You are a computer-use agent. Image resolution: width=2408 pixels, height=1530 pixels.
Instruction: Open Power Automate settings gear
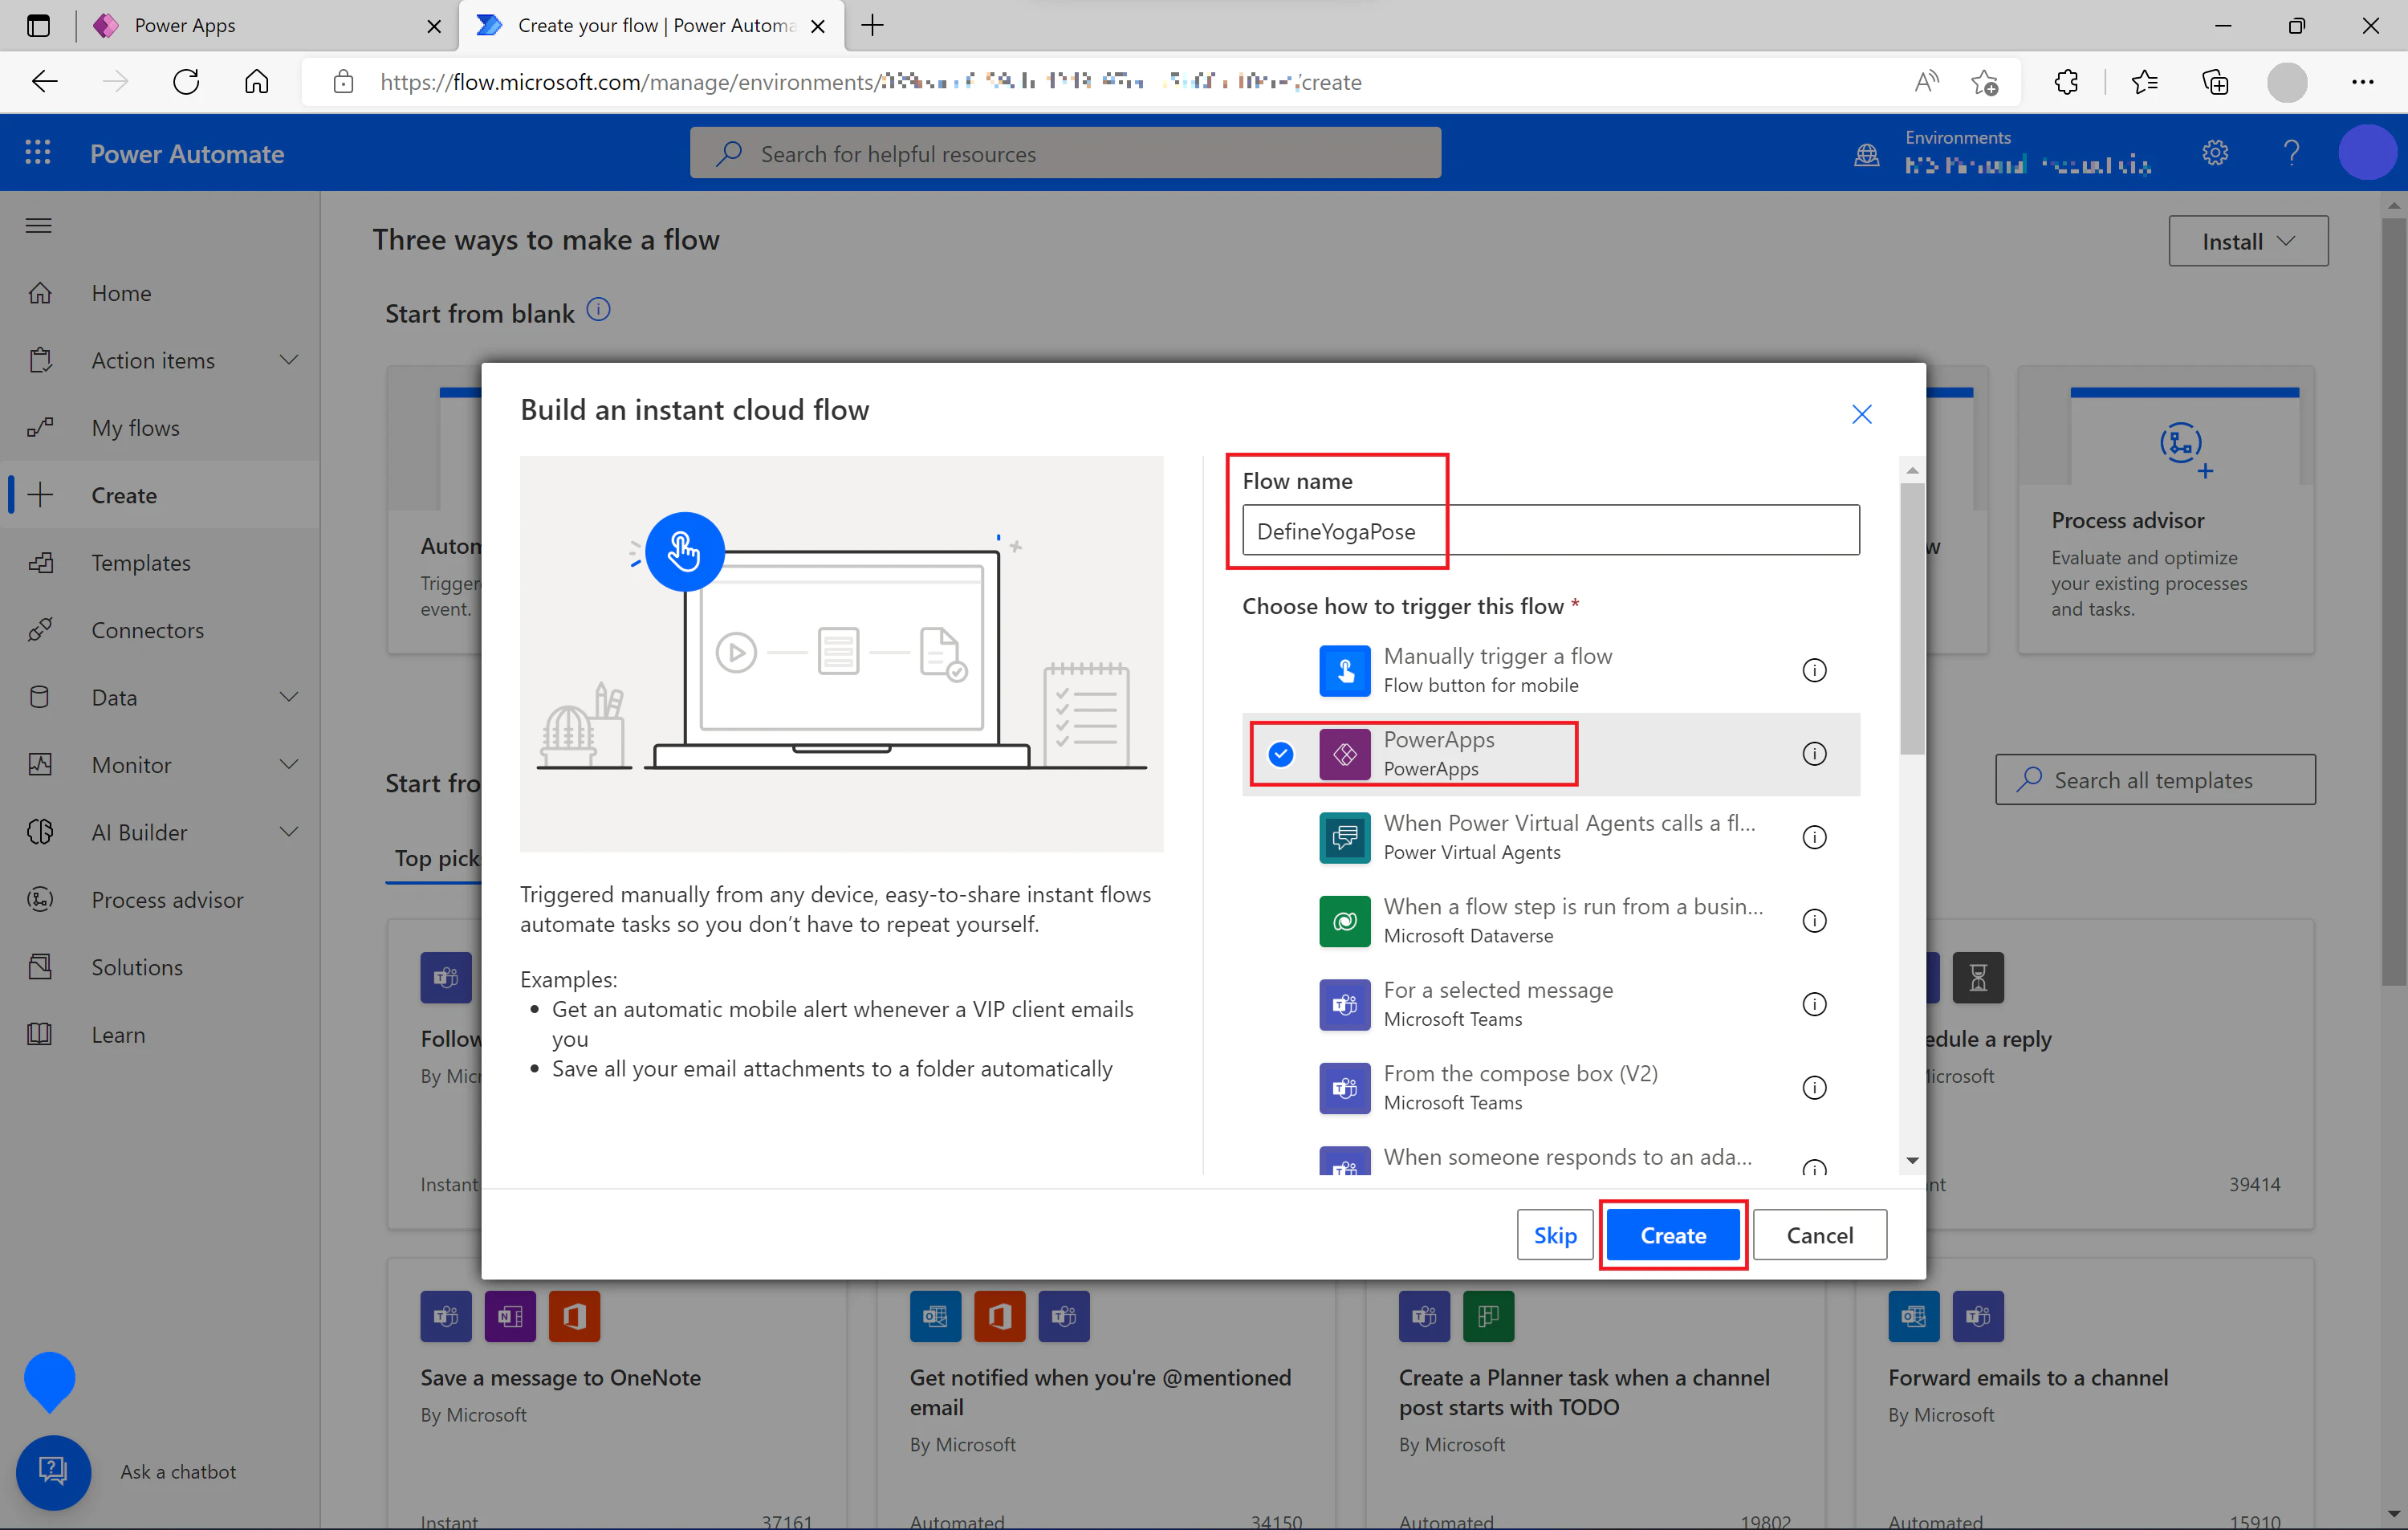pos(2215,153)
